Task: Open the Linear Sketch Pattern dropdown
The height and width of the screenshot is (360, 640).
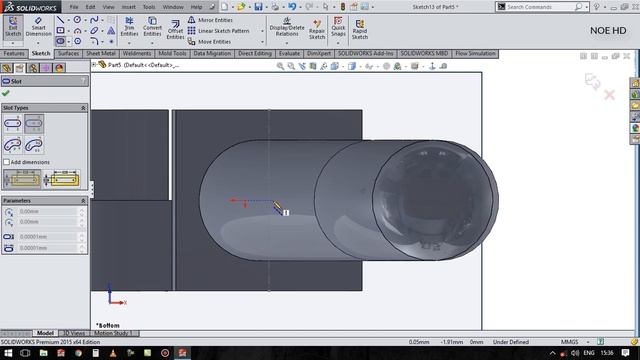Action: 262,31
